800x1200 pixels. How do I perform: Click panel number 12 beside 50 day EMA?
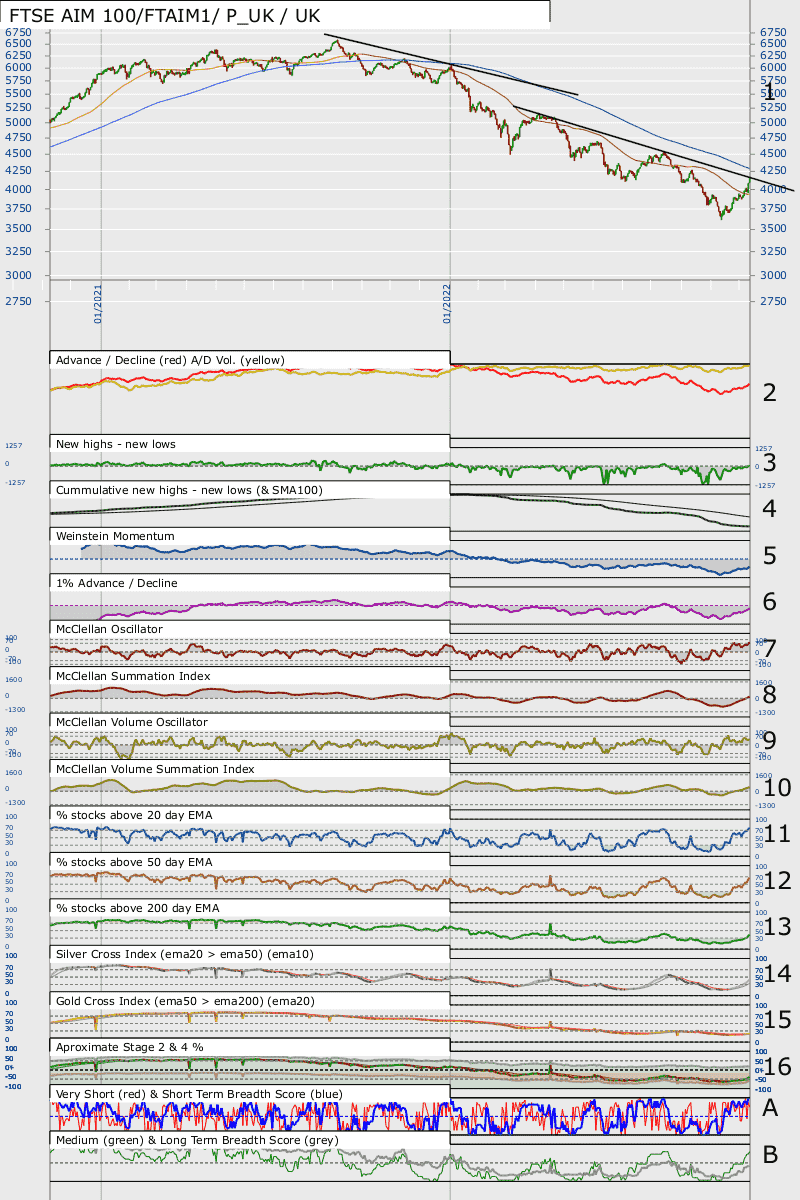coord(777,881)
